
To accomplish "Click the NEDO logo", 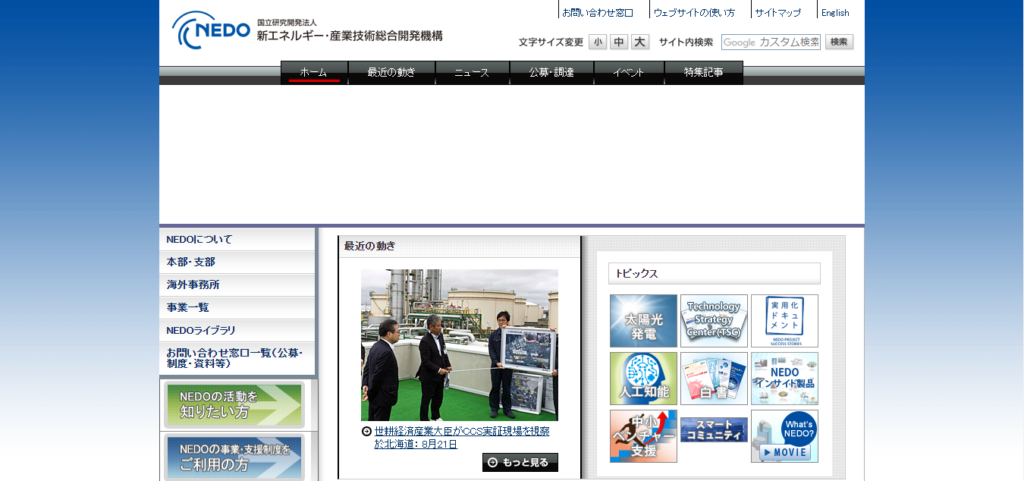I will click(211, 29).
